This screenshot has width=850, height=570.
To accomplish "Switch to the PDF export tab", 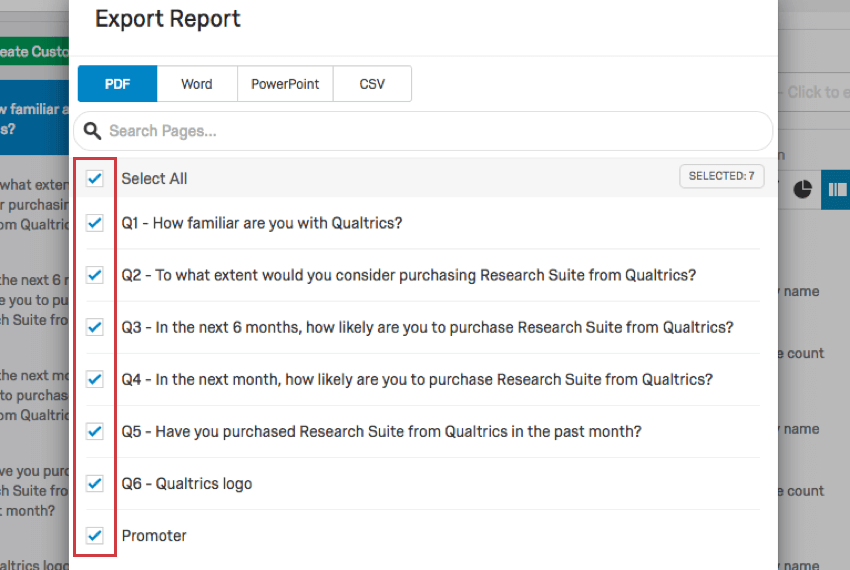I will (117, 84).
